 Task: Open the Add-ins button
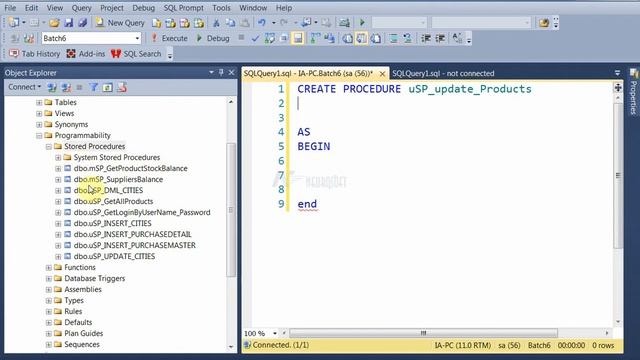click(86, 54)
